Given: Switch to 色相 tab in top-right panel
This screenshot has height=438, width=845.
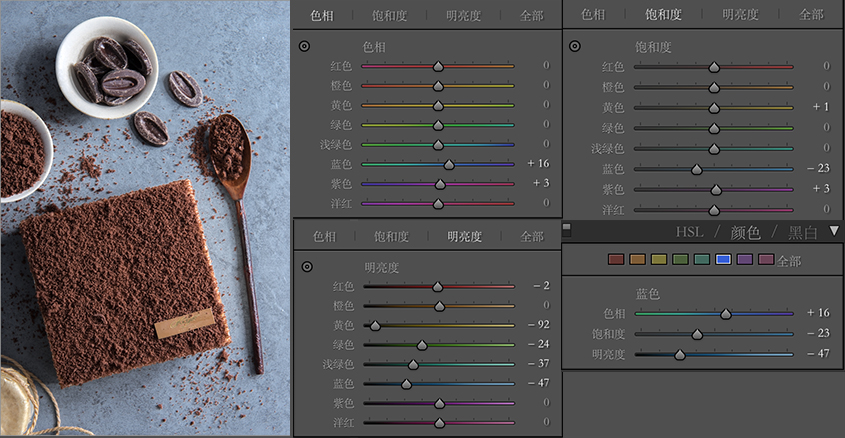Looking at the screenshot, I should 593,15.
